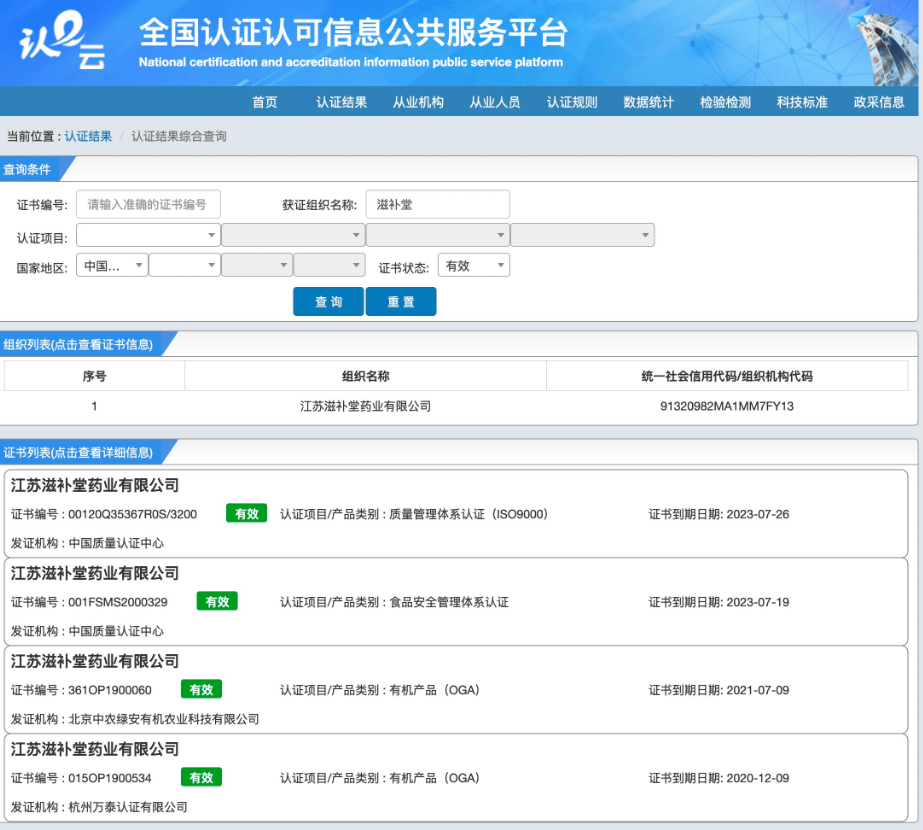Open the 国家地区 country dropdown showing 中国
This screenshot has height=830, width=923.
pyautogui.click(x=112, y=265)
